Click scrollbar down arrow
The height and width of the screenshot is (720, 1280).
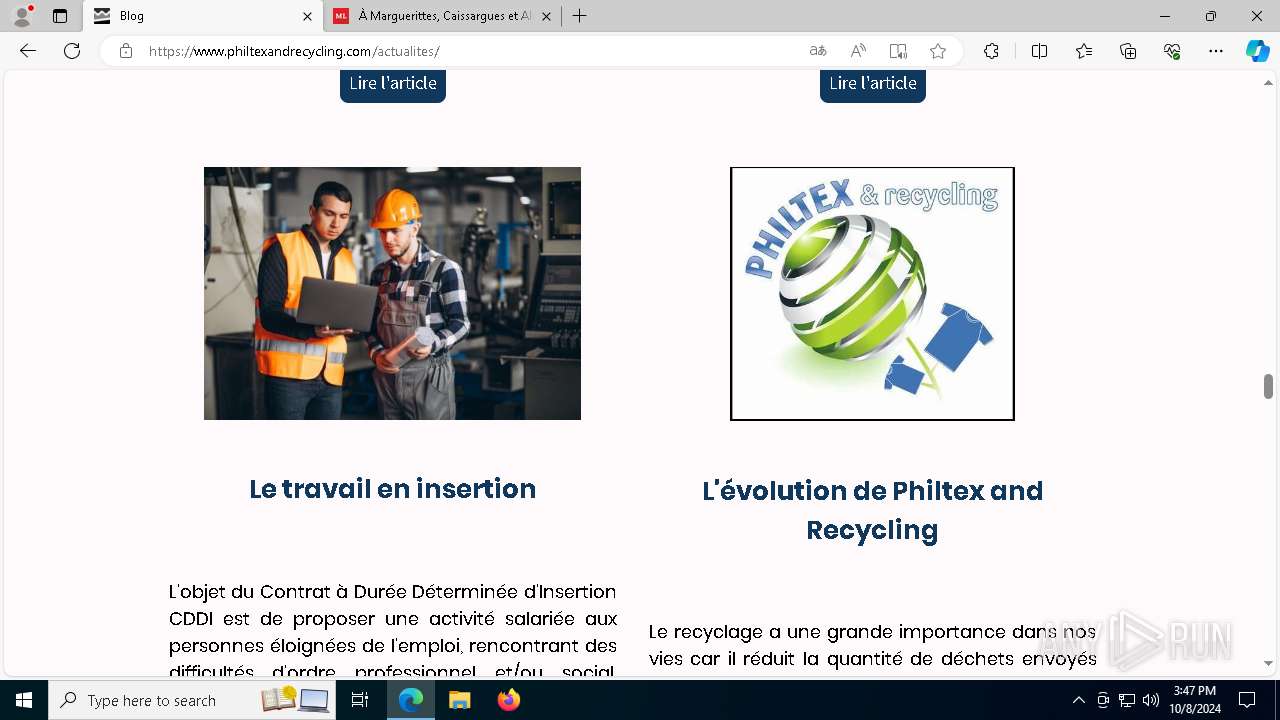[1268, 663]
